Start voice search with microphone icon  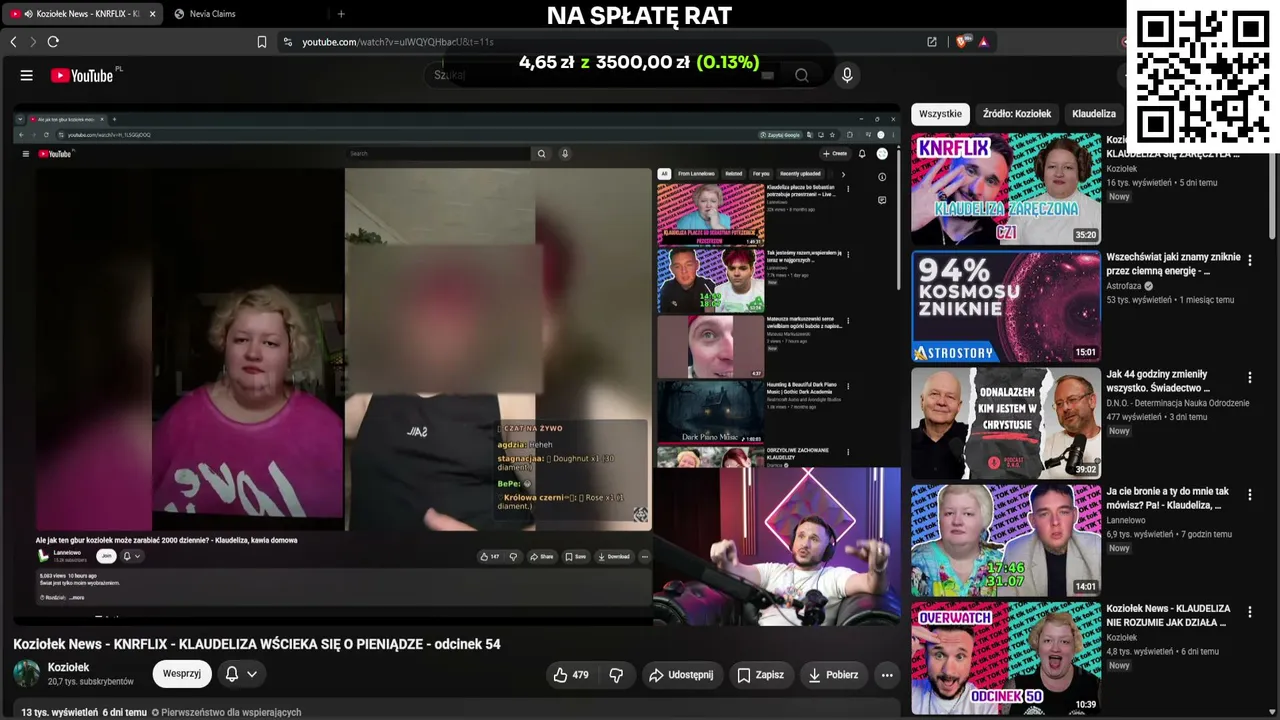[847, 75]
